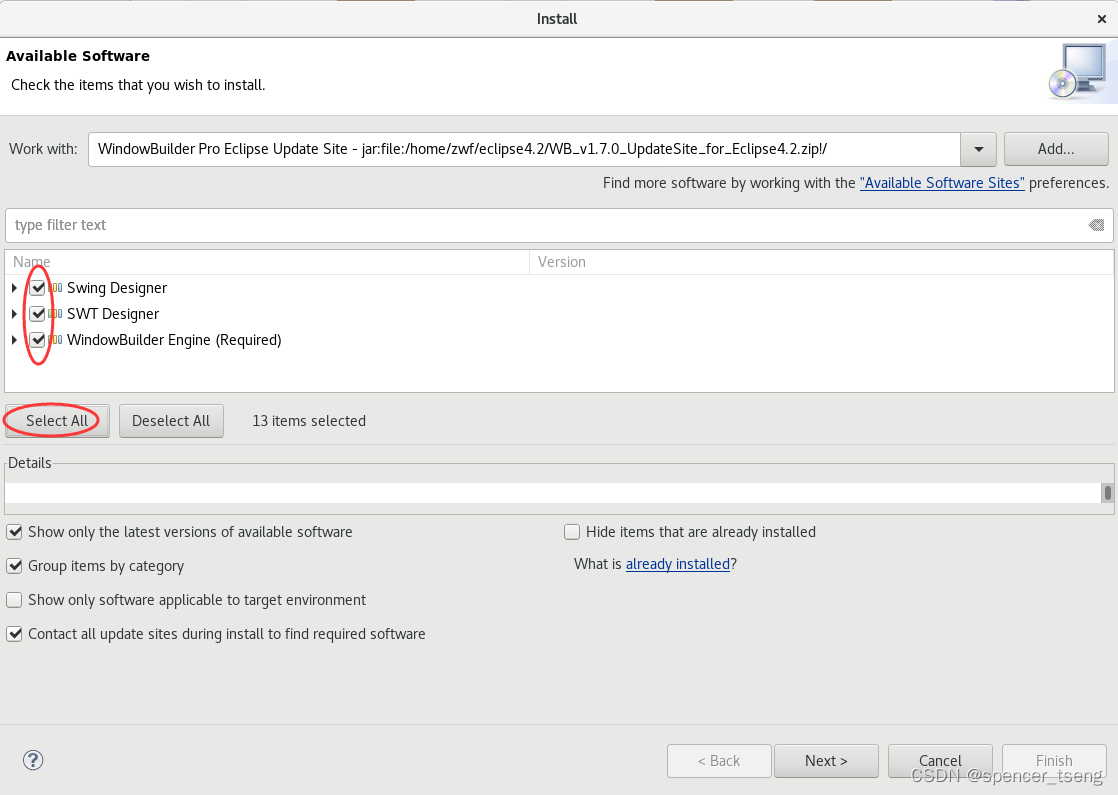Click the Swing Designer plugin icon
This screenshot has height=795, width=1118.
click(55, 287)
